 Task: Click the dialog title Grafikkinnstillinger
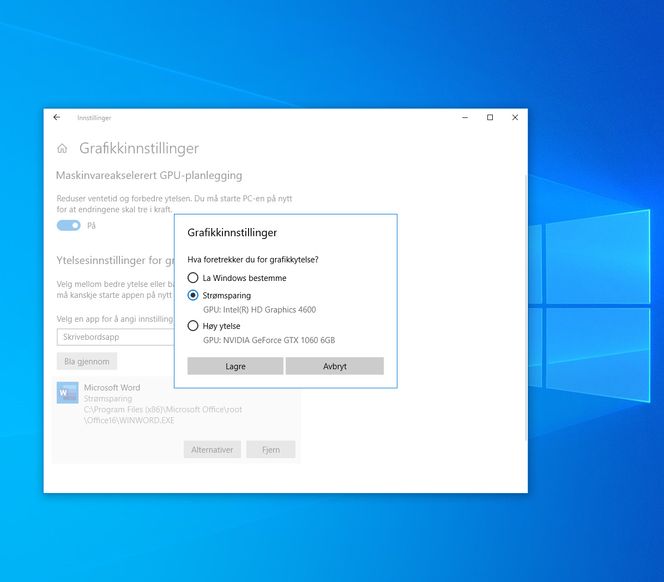click(x=232, y=233)
